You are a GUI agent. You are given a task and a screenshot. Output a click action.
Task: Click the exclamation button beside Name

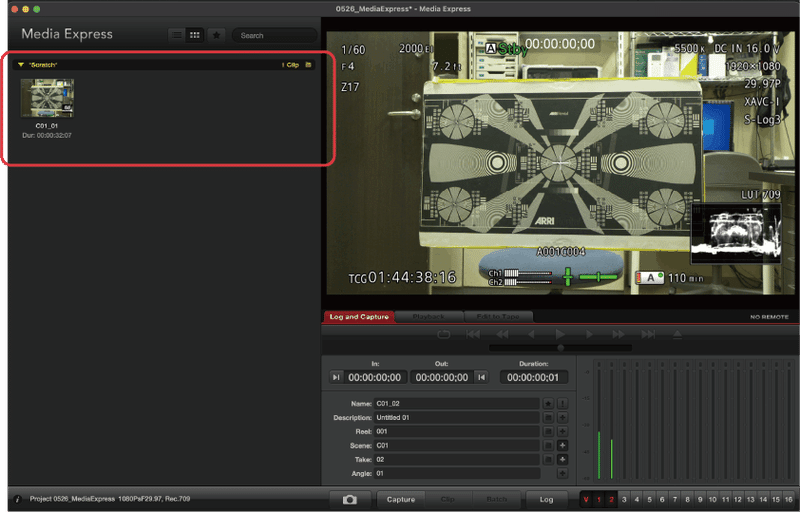[562, 403]
